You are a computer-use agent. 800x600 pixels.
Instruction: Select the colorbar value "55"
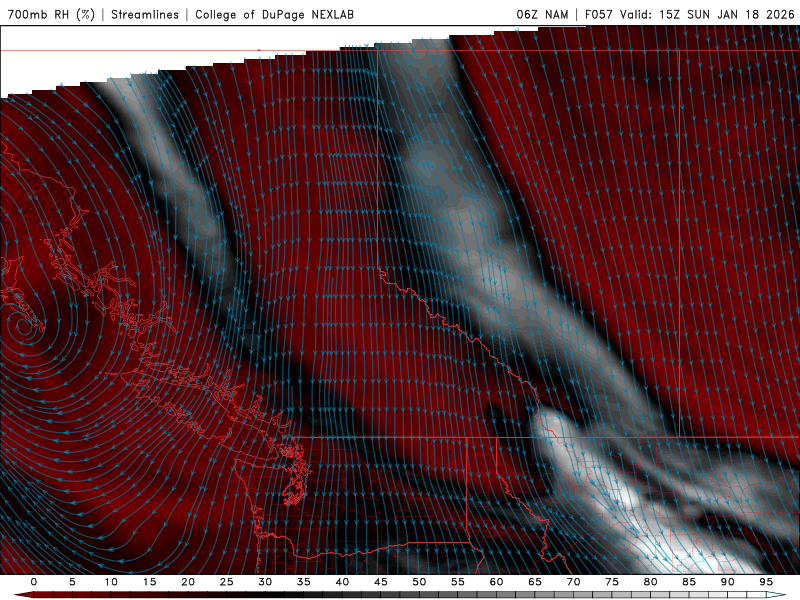(x=458, y=582)
